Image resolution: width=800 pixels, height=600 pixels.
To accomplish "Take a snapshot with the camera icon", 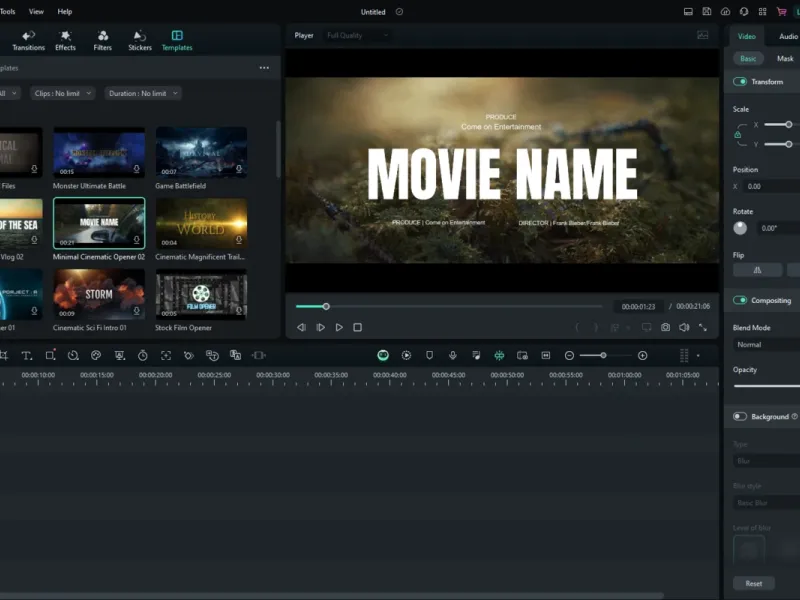I will click(x=665, y=327).
